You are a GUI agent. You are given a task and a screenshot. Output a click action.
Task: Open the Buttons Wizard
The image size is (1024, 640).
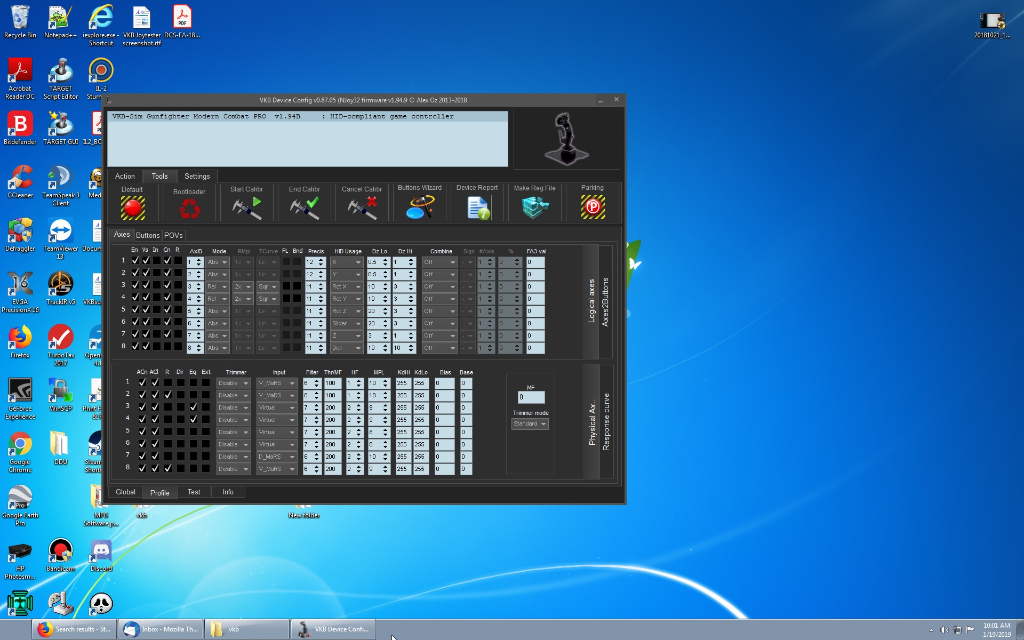[x=420, y=207]
